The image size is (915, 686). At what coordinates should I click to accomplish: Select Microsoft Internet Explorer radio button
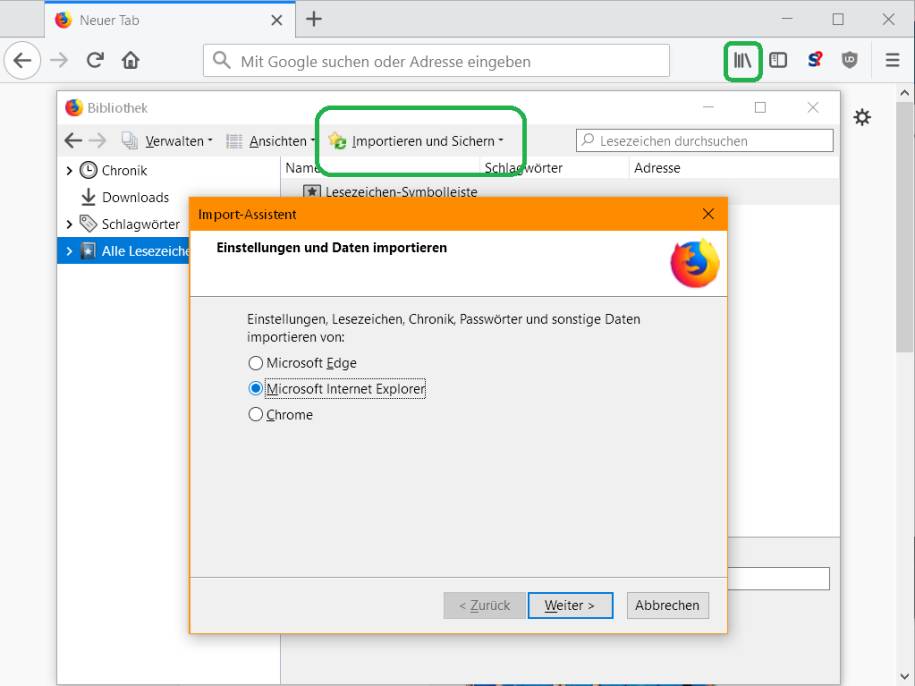[x=255, y=388]
